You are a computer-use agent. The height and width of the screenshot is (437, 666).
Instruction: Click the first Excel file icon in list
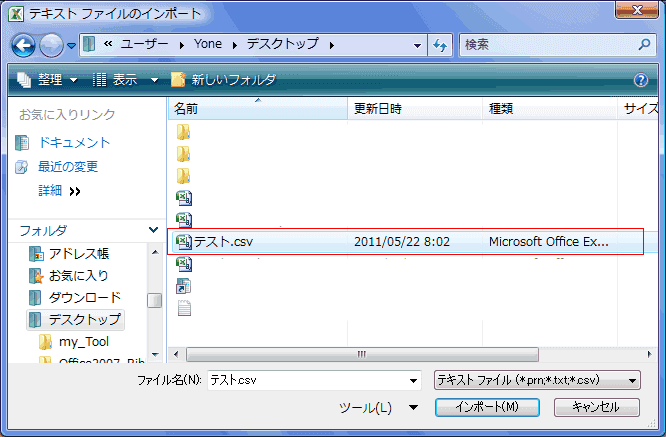184,198
